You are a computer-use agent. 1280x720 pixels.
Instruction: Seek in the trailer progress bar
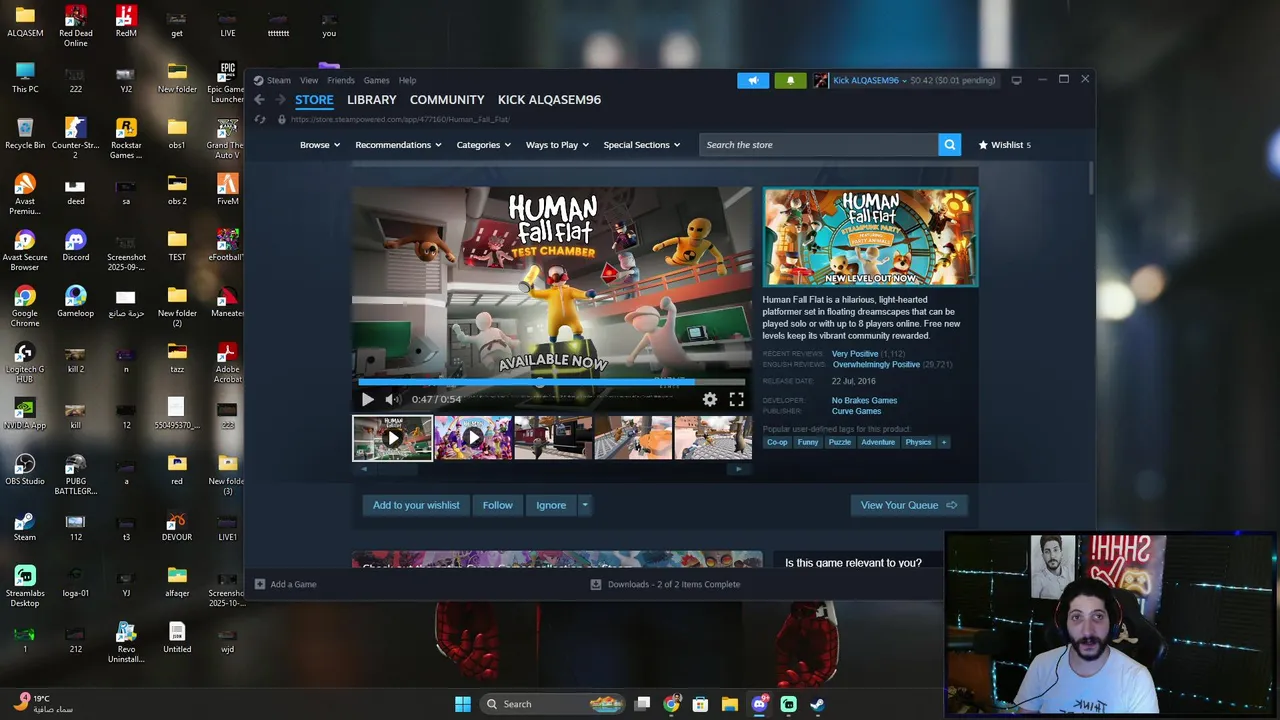[551, 382]
